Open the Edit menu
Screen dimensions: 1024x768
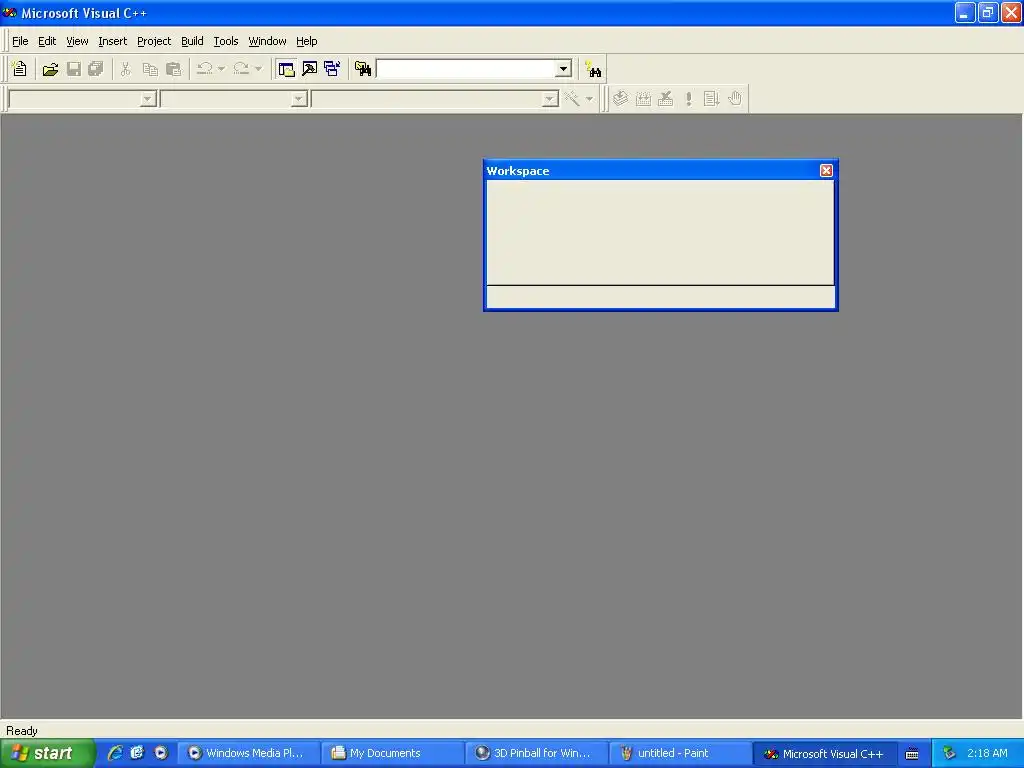click(x=47, y=41)
